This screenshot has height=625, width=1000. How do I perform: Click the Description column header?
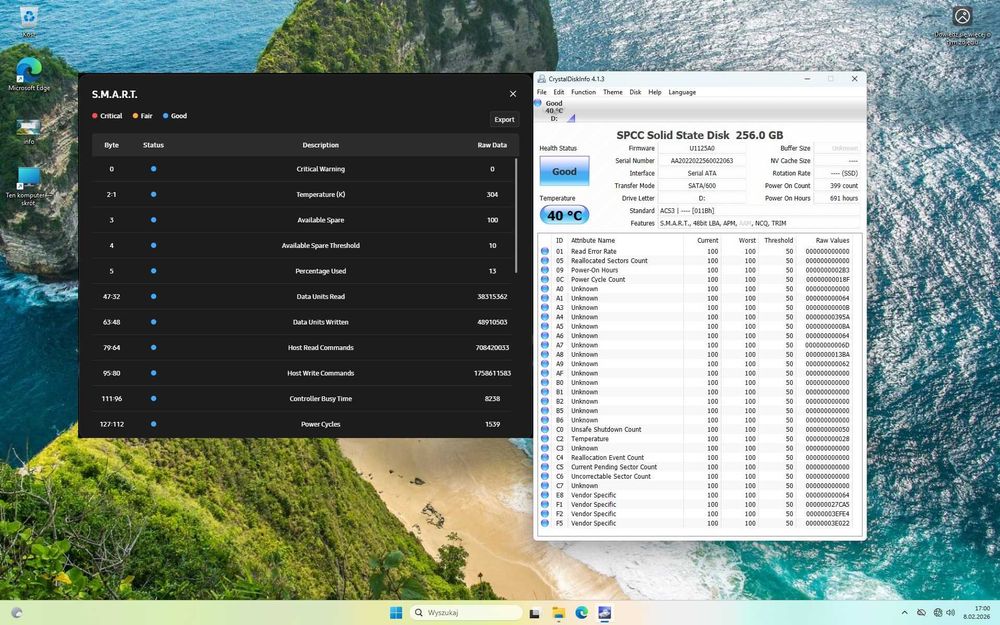pyautogui.click(x=321, y=145)
